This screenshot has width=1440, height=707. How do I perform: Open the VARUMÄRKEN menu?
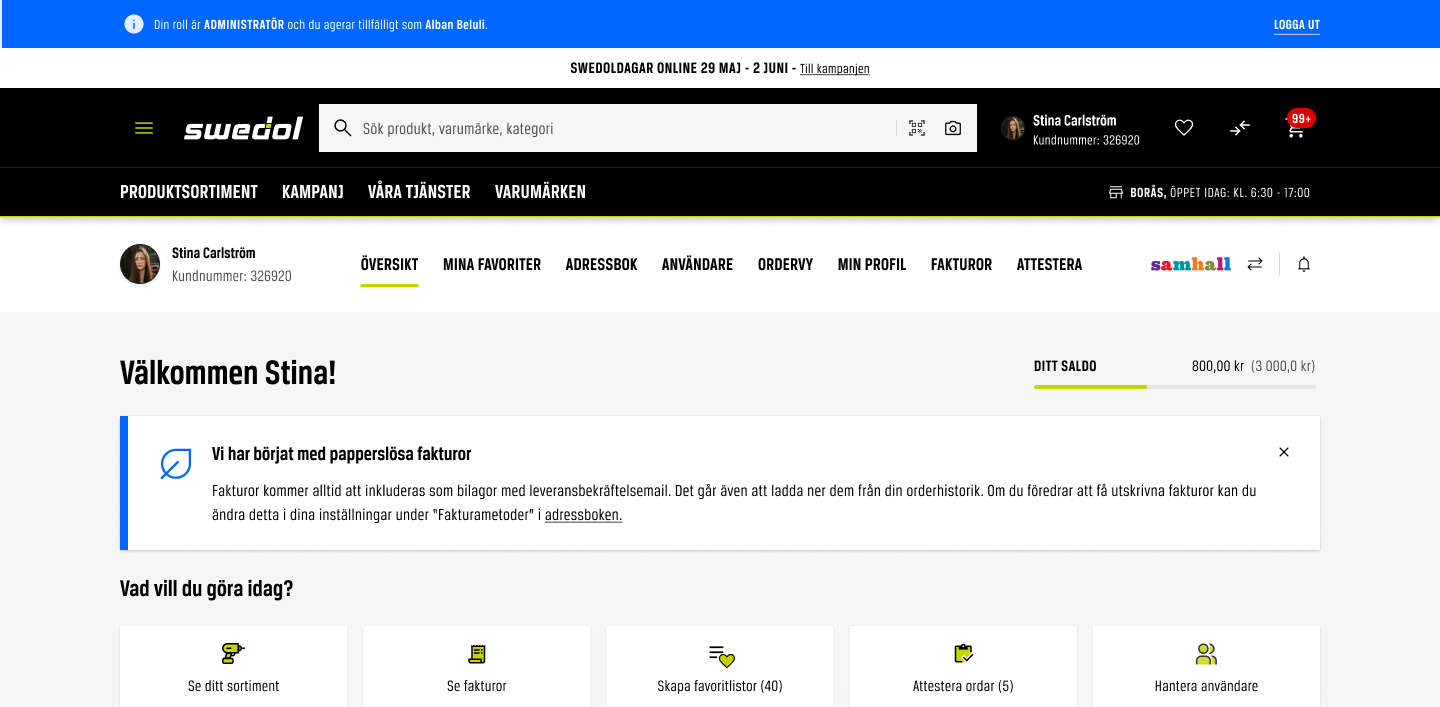click(540, 192)
